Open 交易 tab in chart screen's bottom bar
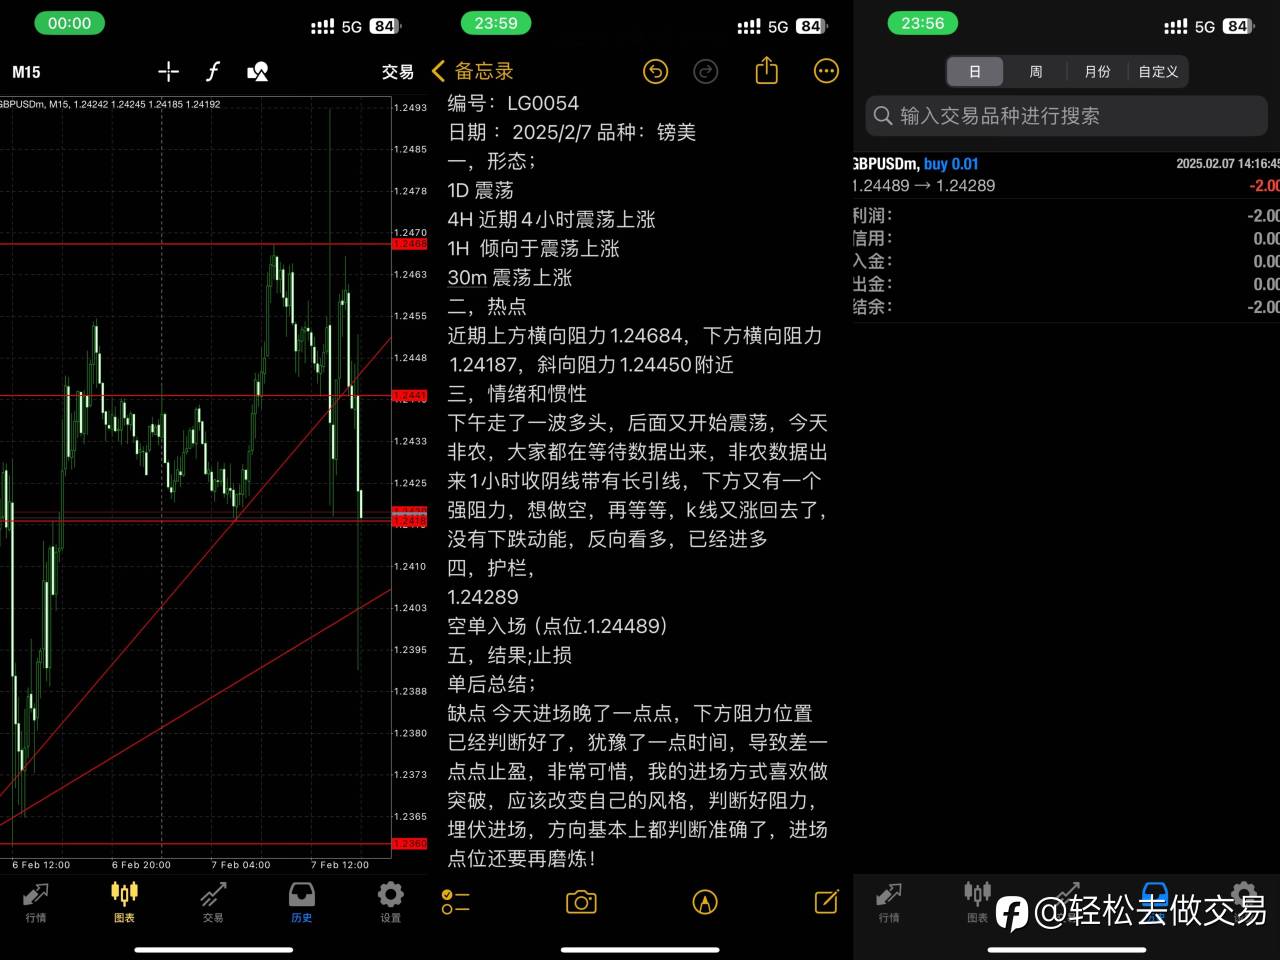 (x=213, y=901)
